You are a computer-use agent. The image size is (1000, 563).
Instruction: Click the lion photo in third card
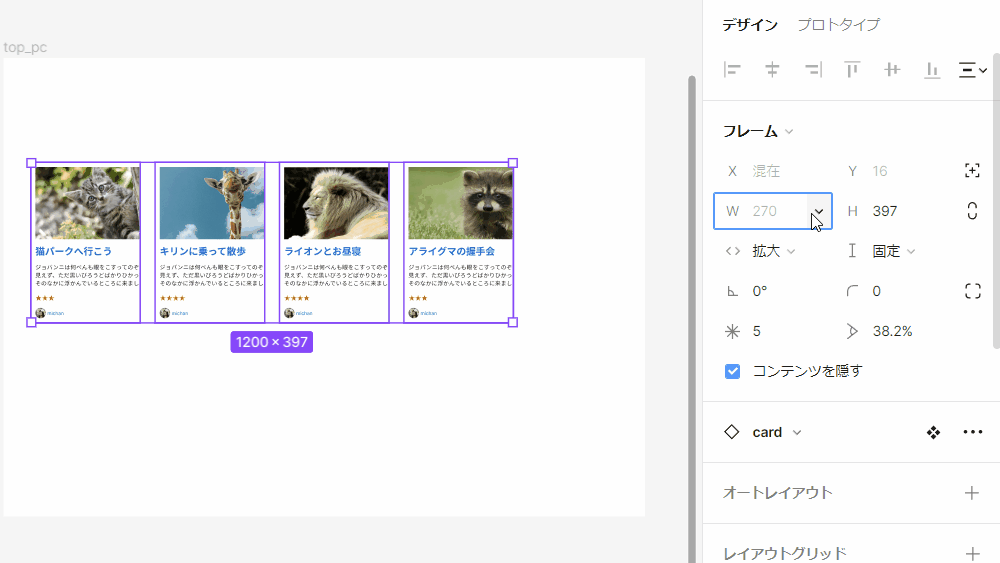[336, 203]
